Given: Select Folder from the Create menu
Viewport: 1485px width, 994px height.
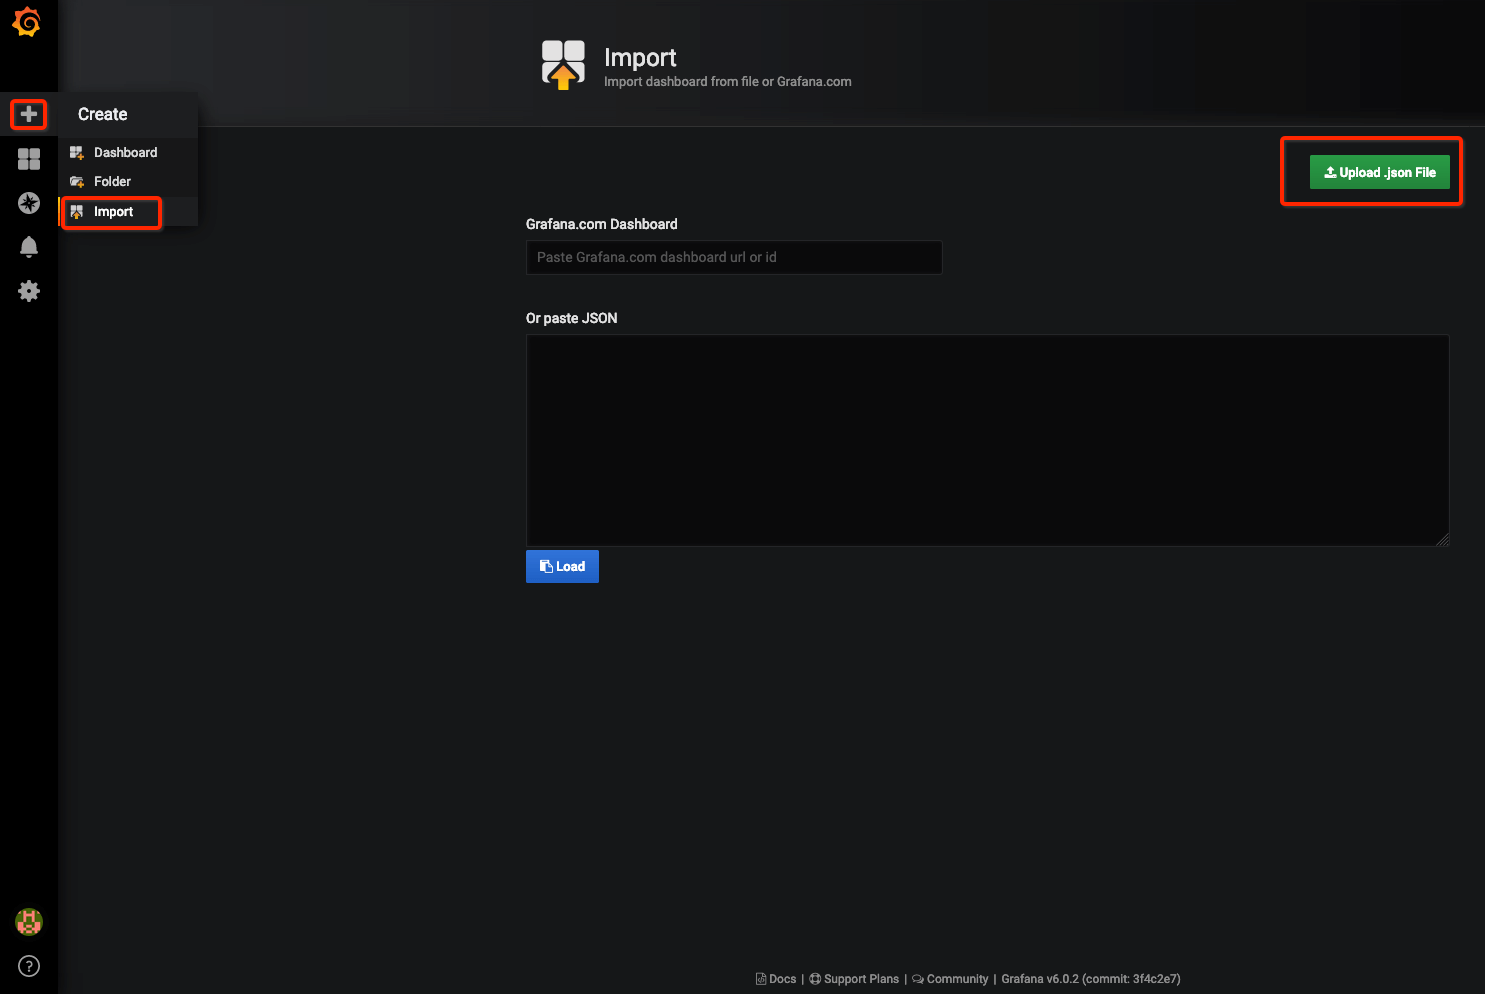Looking at the screenshot, I should (112, 182).
